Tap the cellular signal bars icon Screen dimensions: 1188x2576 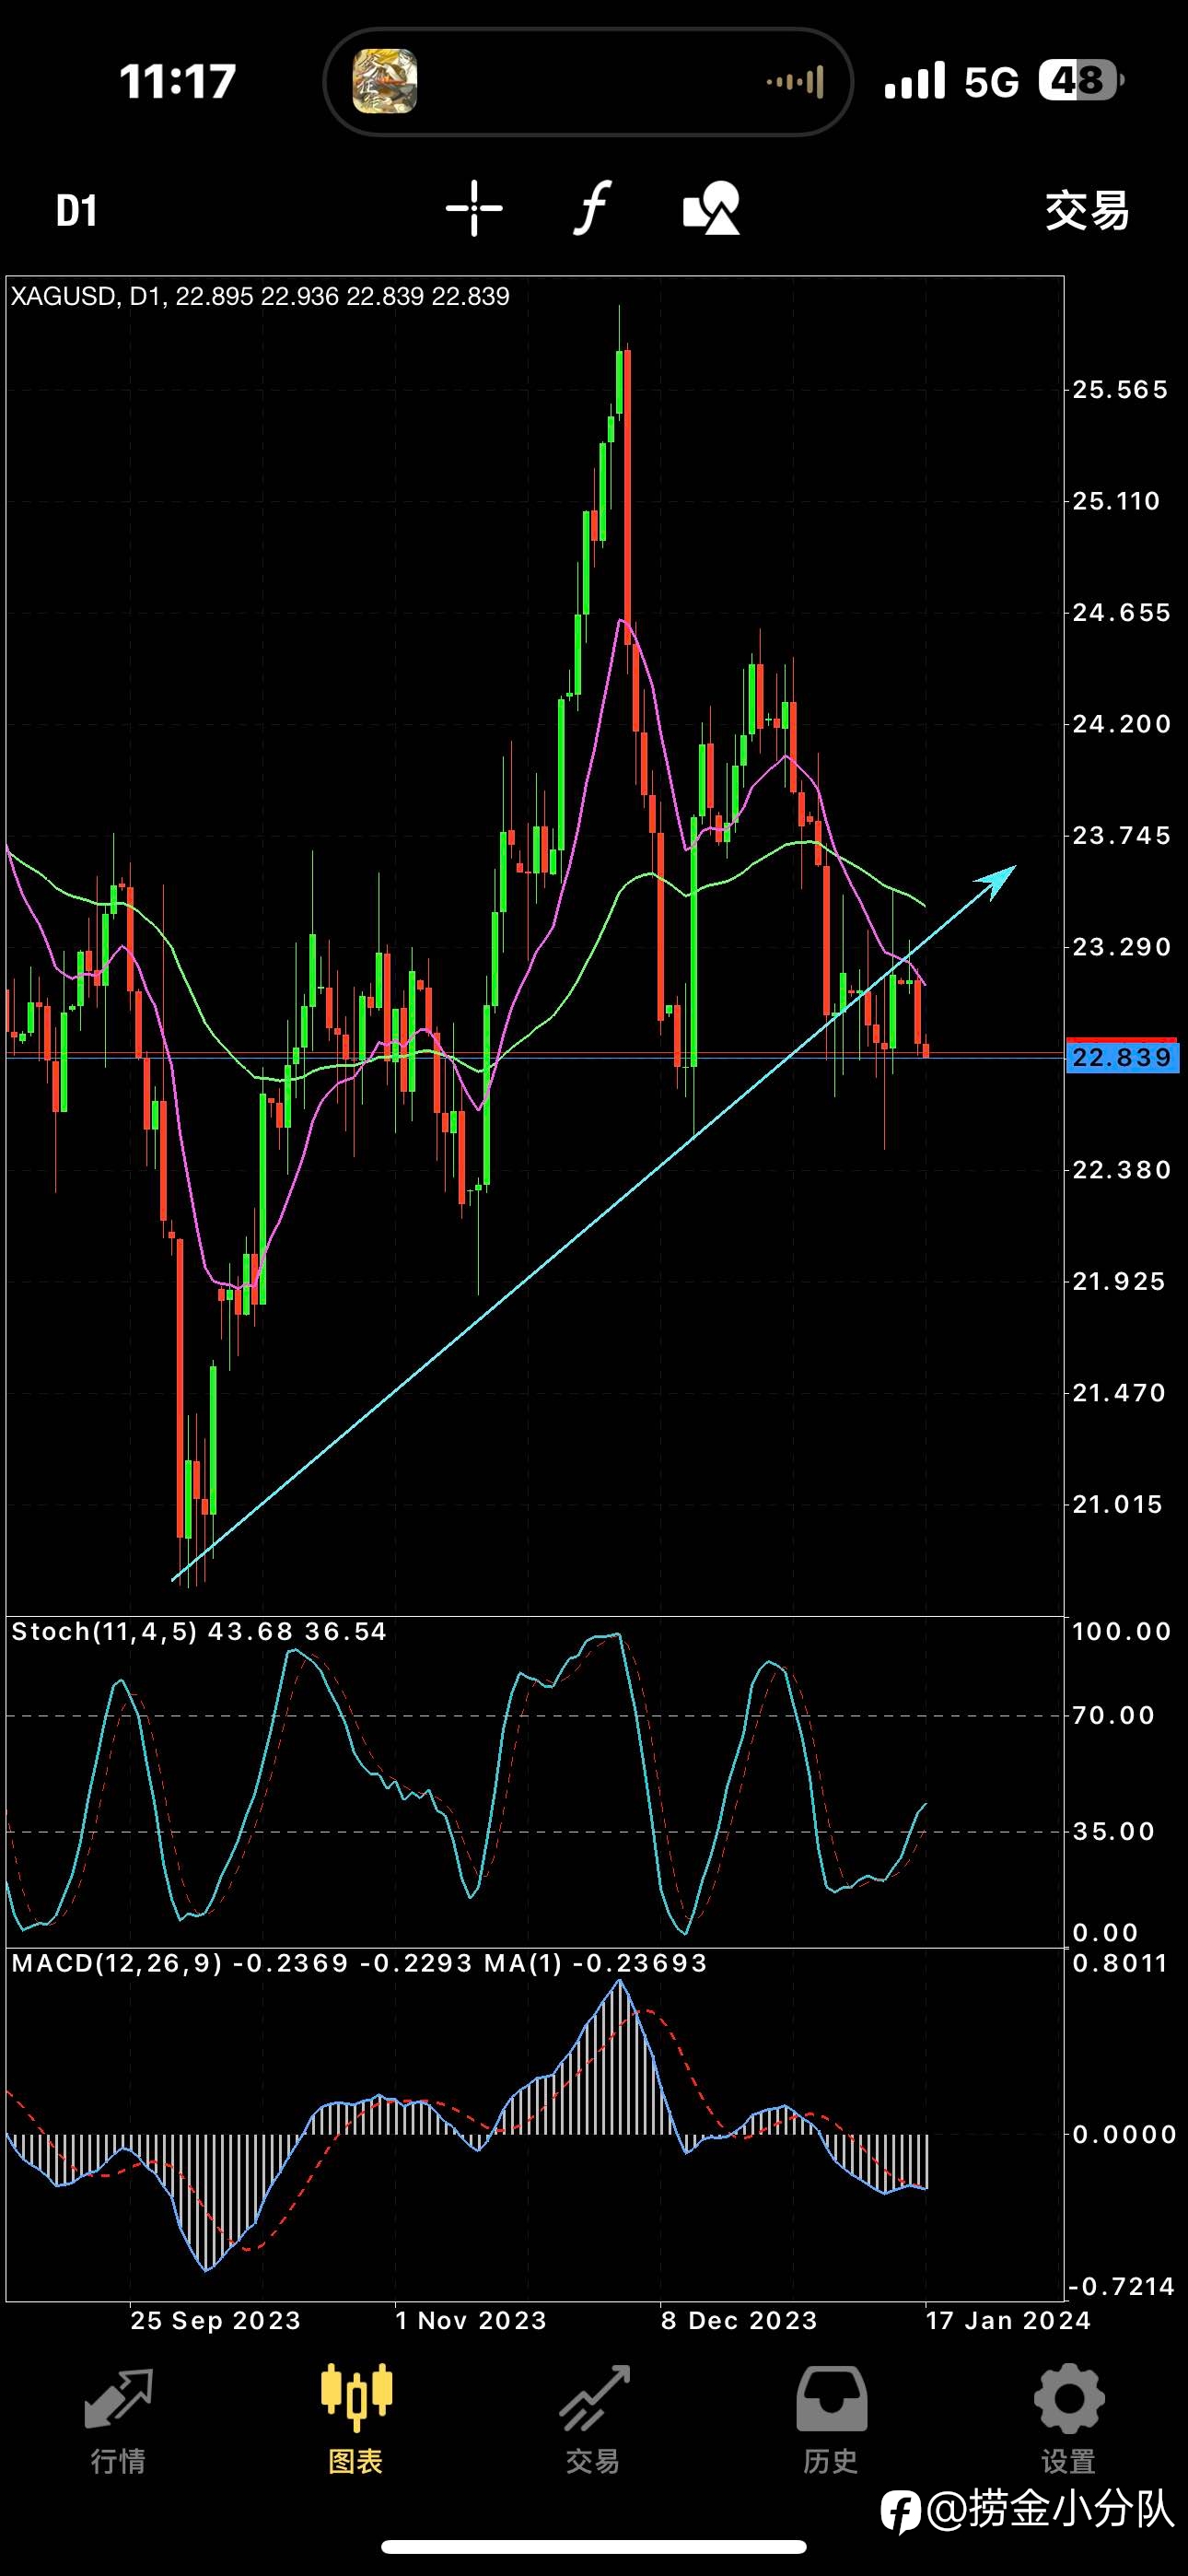tap(915, 80)
